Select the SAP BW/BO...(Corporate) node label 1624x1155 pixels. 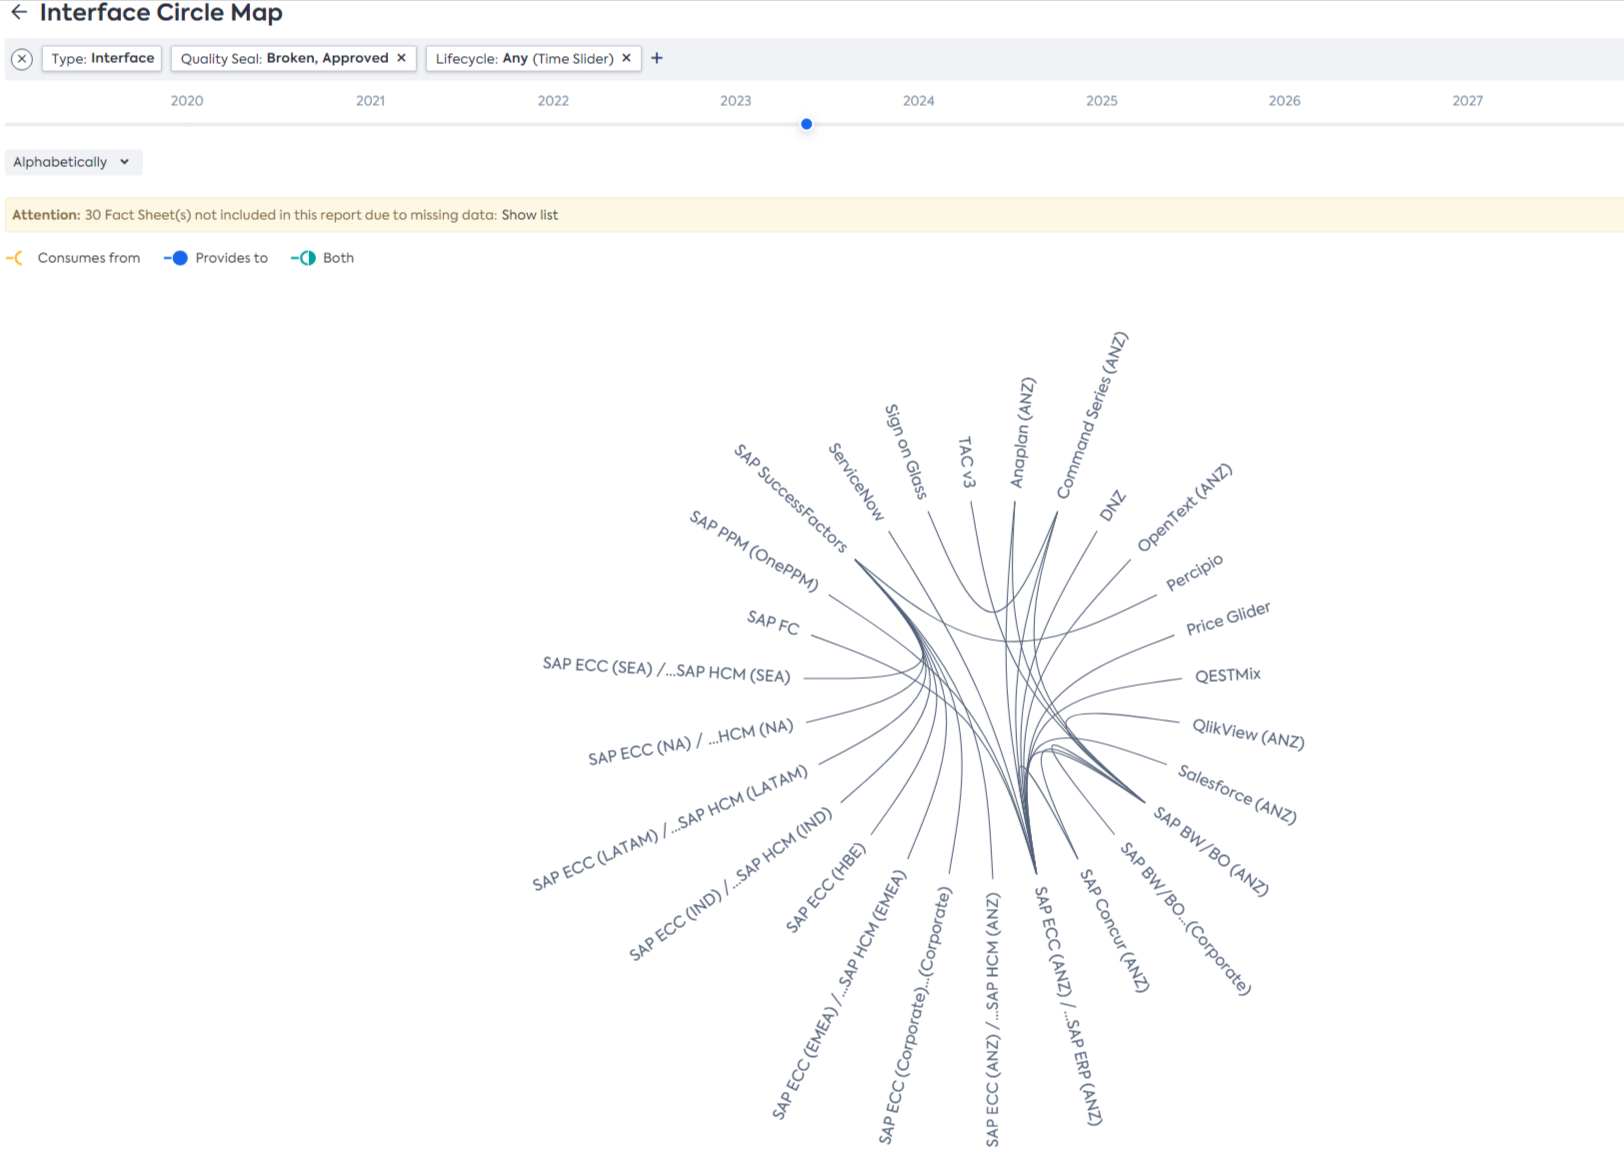pos(1185,919)
